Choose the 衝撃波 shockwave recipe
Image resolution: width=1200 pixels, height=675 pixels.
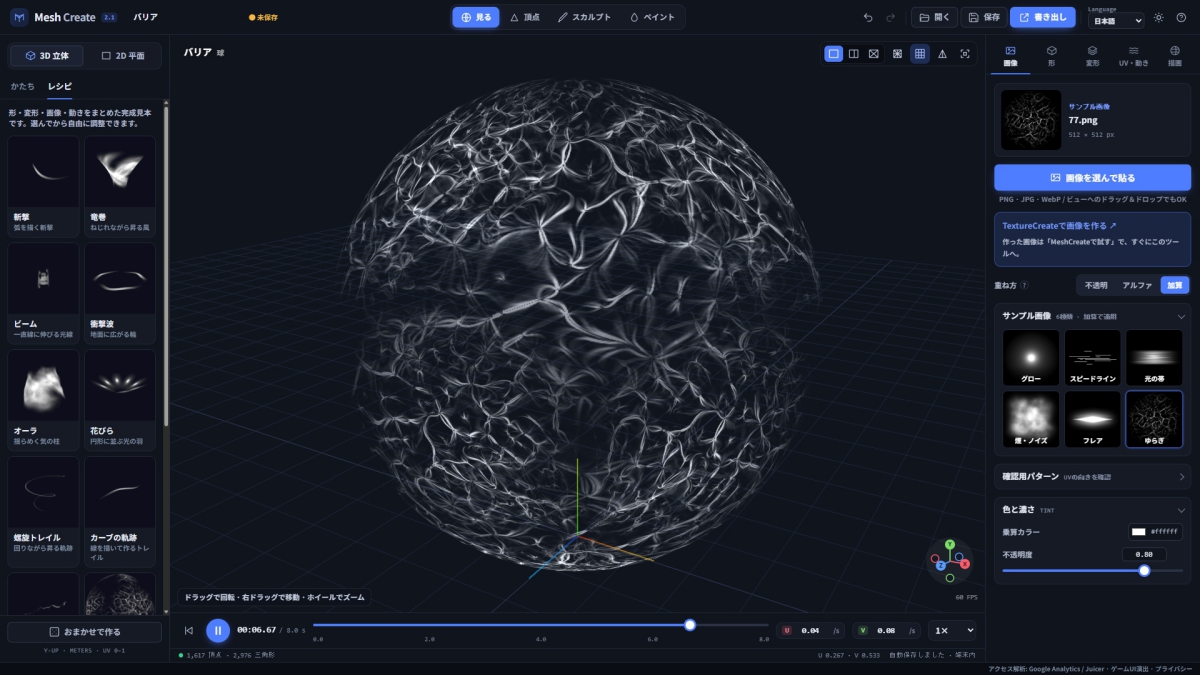[x=120, y=293]
